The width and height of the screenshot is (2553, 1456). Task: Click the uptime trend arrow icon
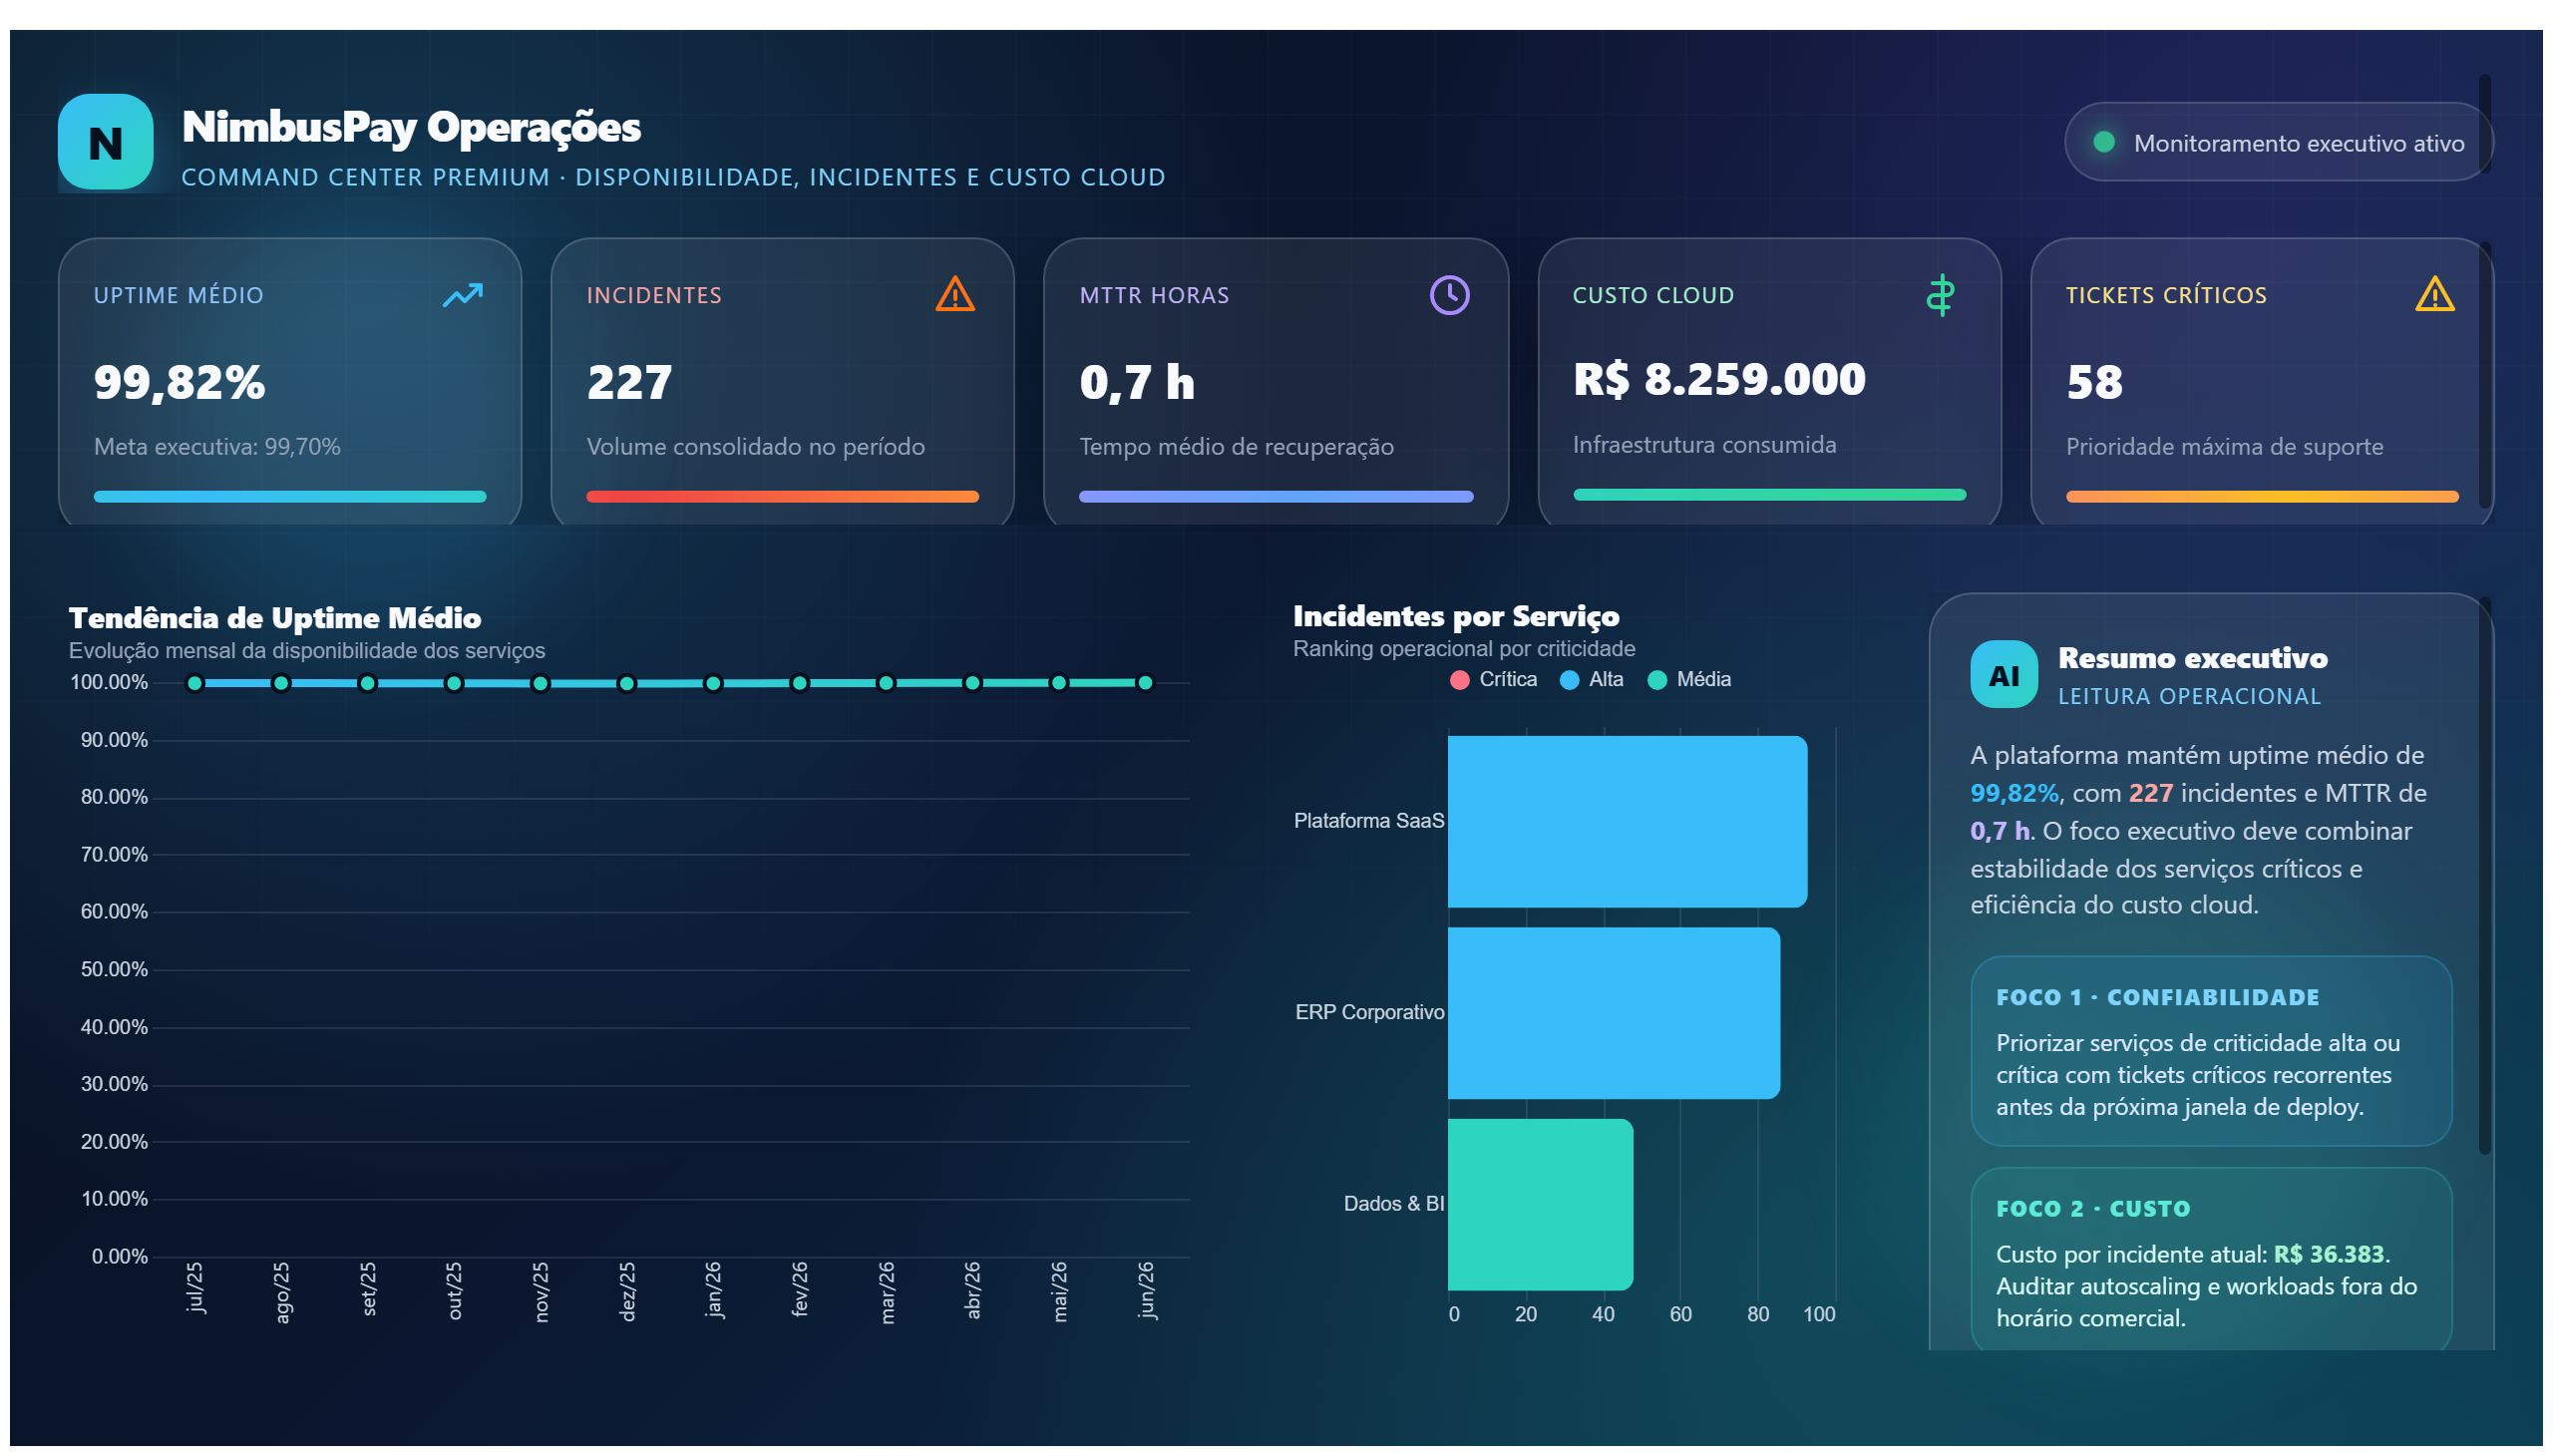pos(463,295)
